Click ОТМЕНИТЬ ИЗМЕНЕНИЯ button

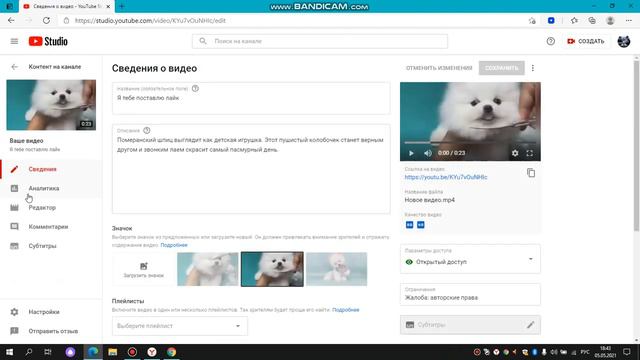tap(439, 68)
